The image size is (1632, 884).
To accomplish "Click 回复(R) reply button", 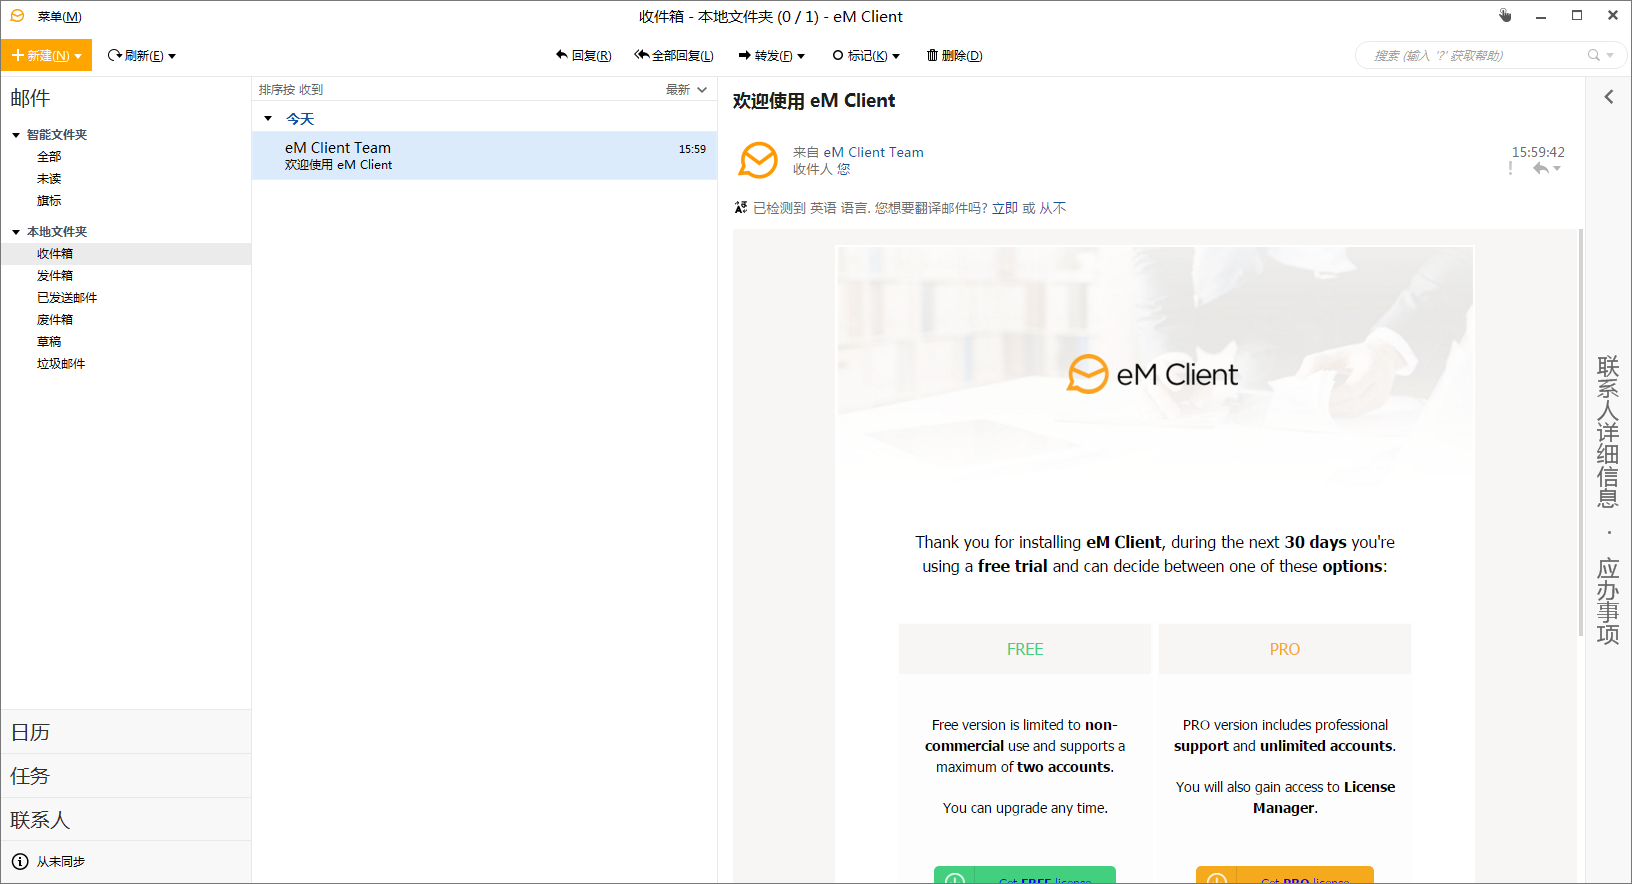I will tap(584, 56).
